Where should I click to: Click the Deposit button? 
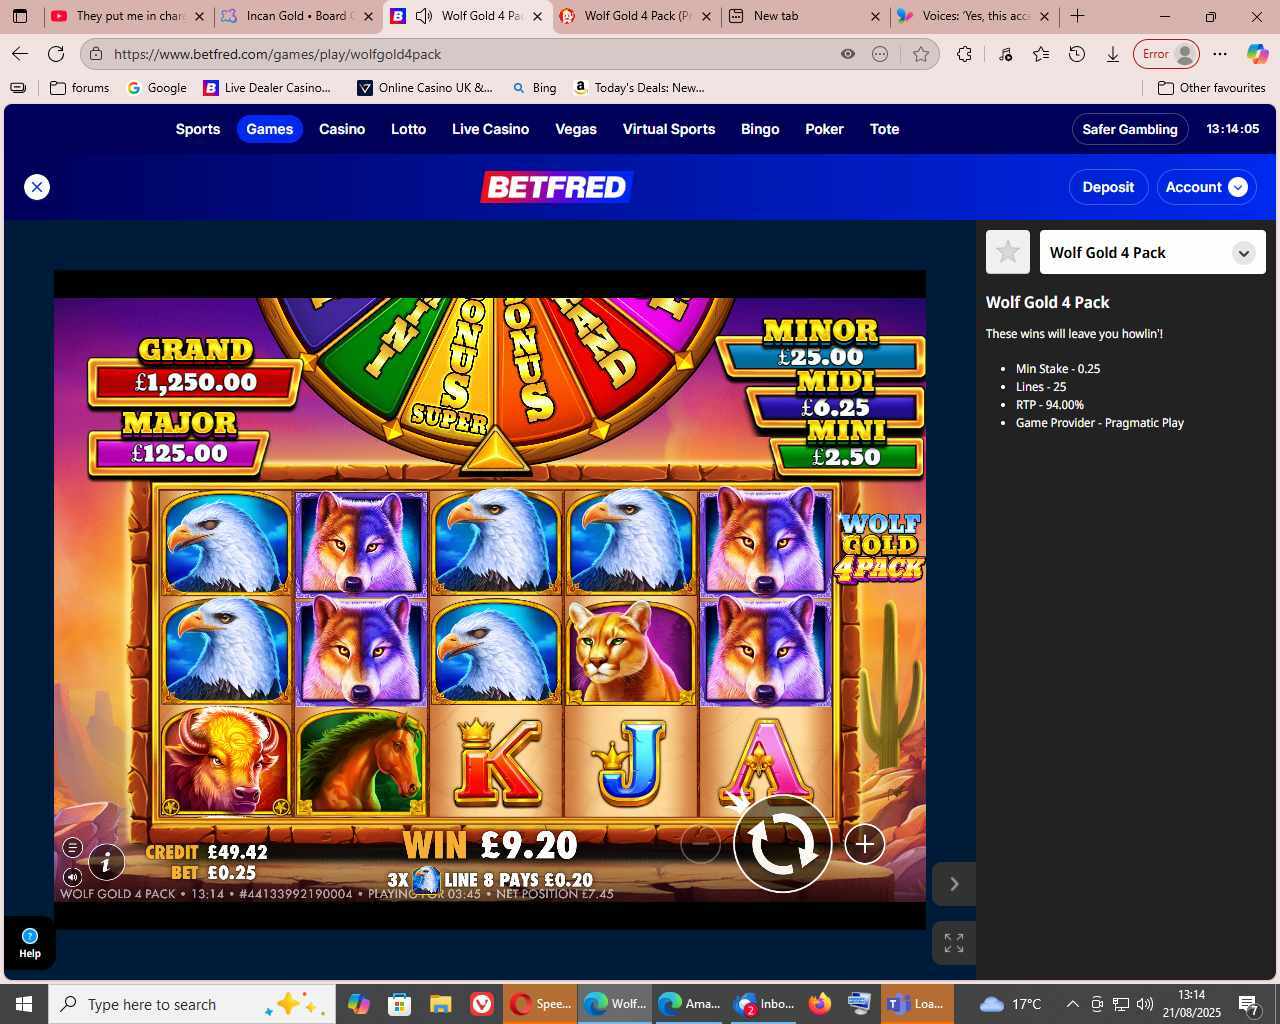coord(1108,187)
